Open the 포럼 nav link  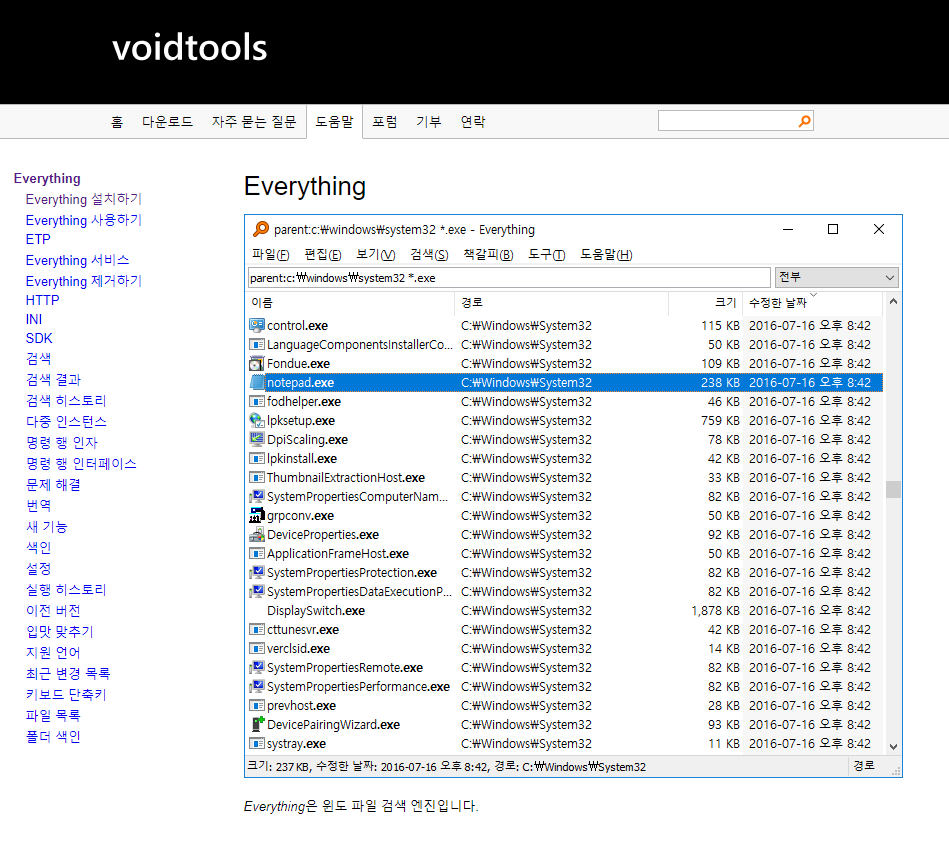(384, 122)
